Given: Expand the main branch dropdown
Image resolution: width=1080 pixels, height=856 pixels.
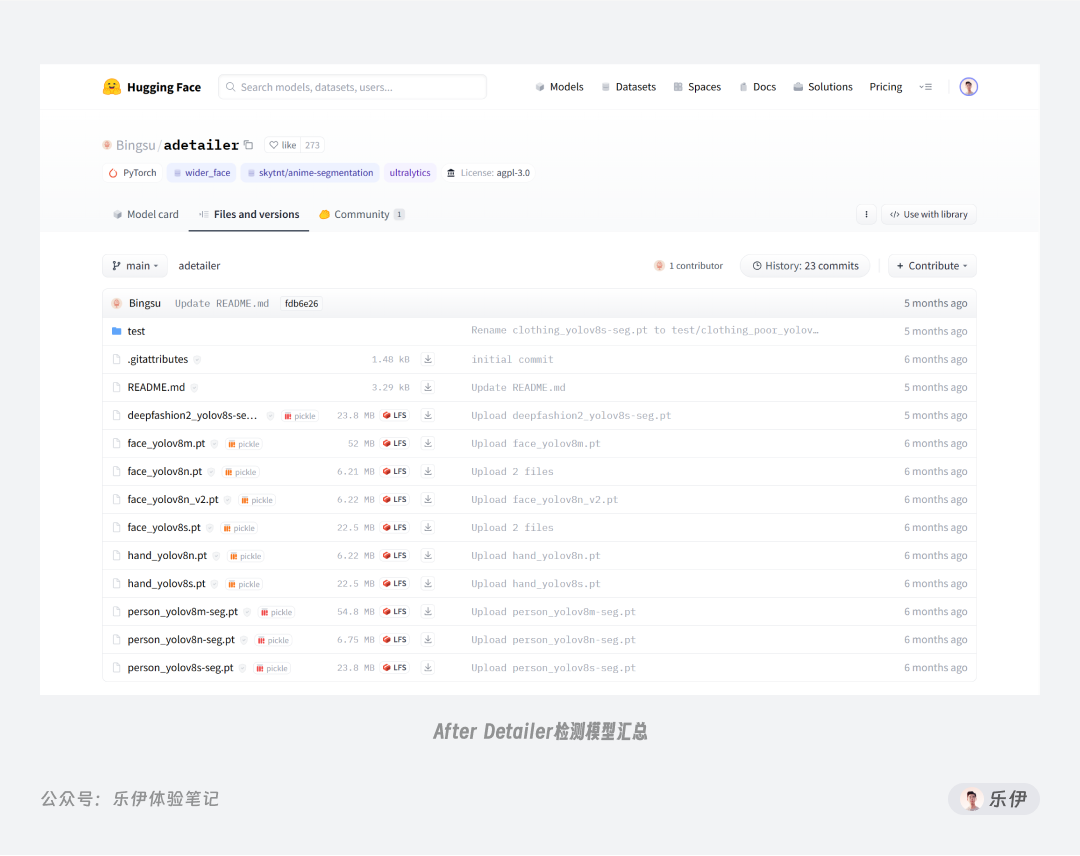Looking at the screenshot, I should (135, 266).
